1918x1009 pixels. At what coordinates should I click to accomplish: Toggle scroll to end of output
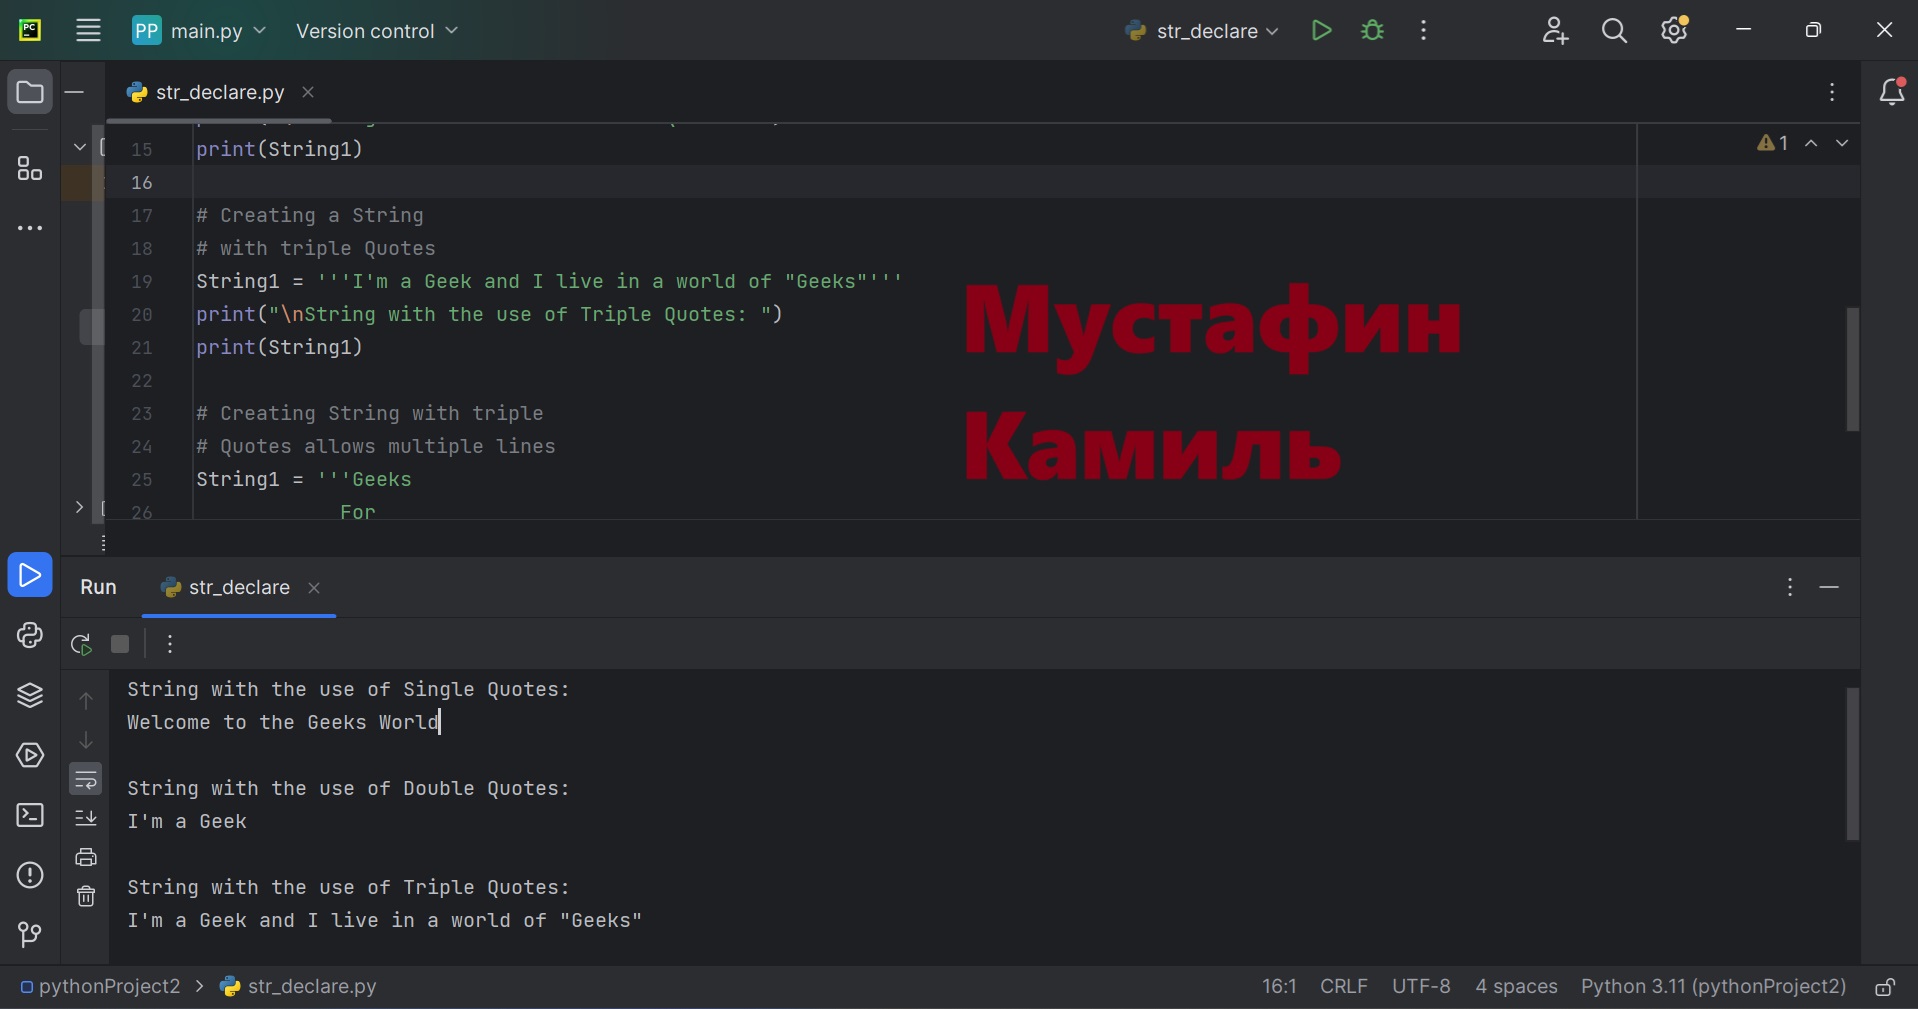coord(86,818)
